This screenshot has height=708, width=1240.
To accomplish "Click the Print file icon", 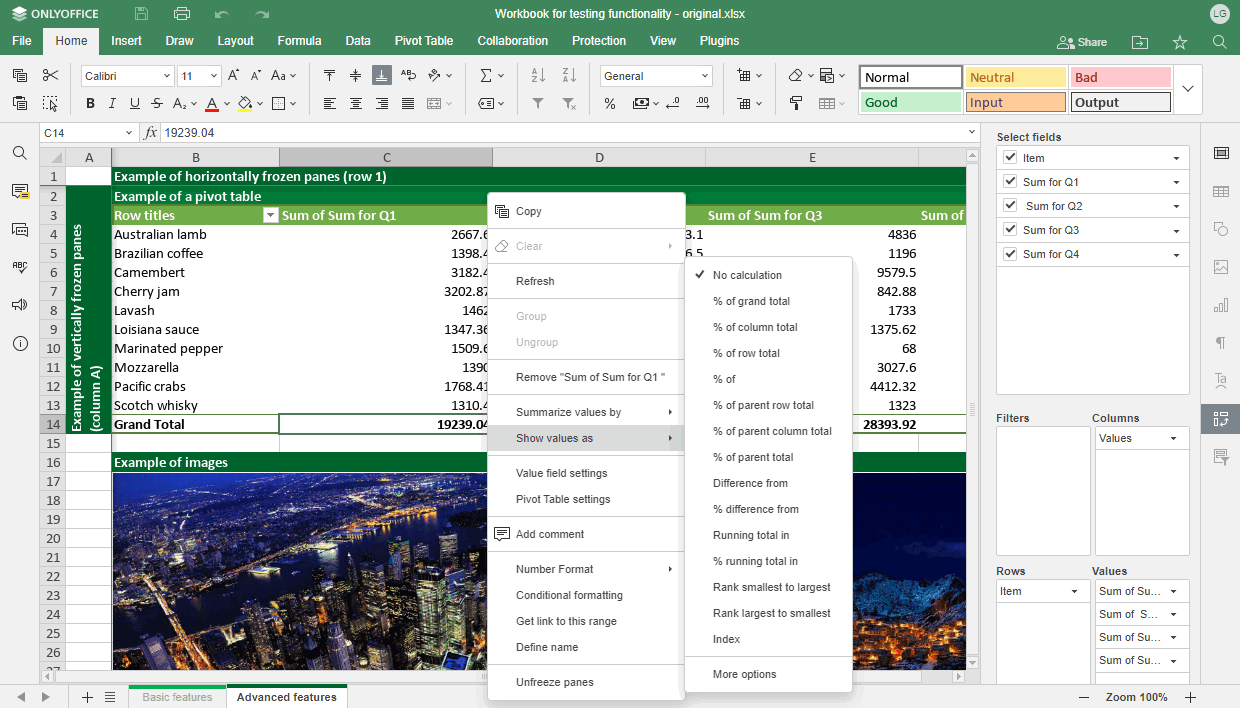I will (181, 13).
